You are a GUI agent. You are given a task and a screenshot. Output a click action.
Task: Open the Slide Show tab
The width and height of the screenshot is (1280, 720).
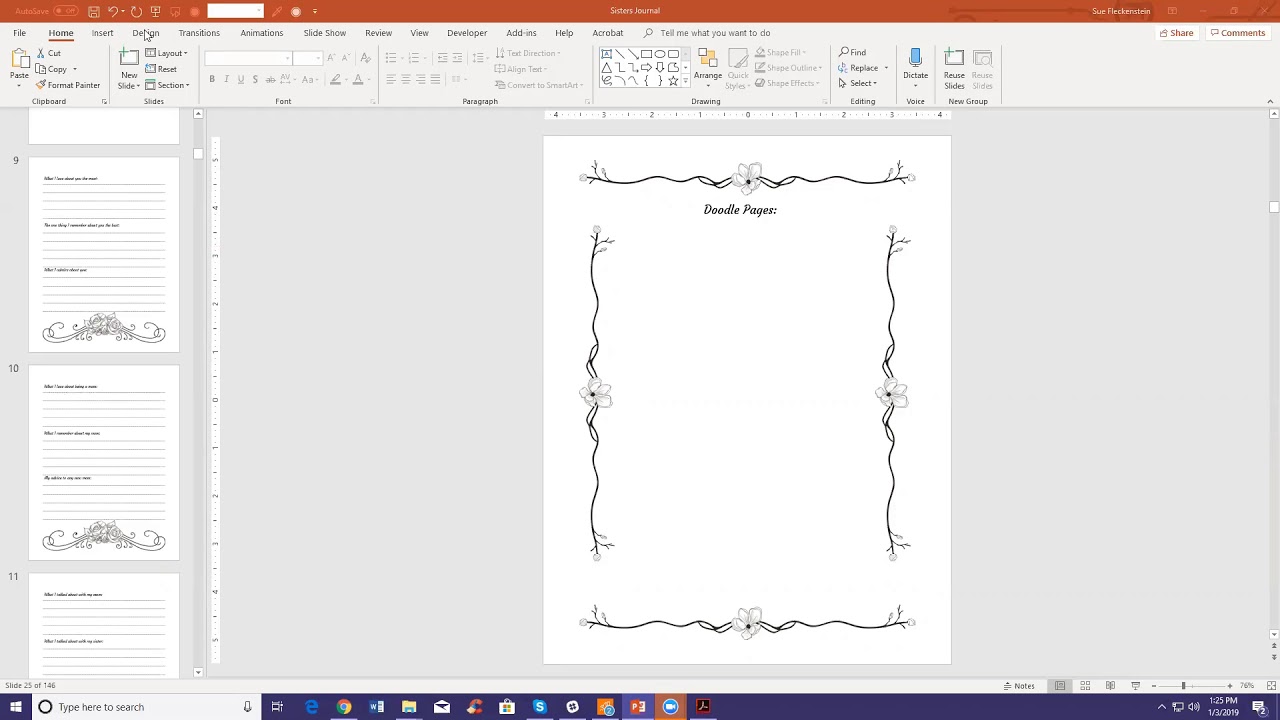[x=324, y=33]
